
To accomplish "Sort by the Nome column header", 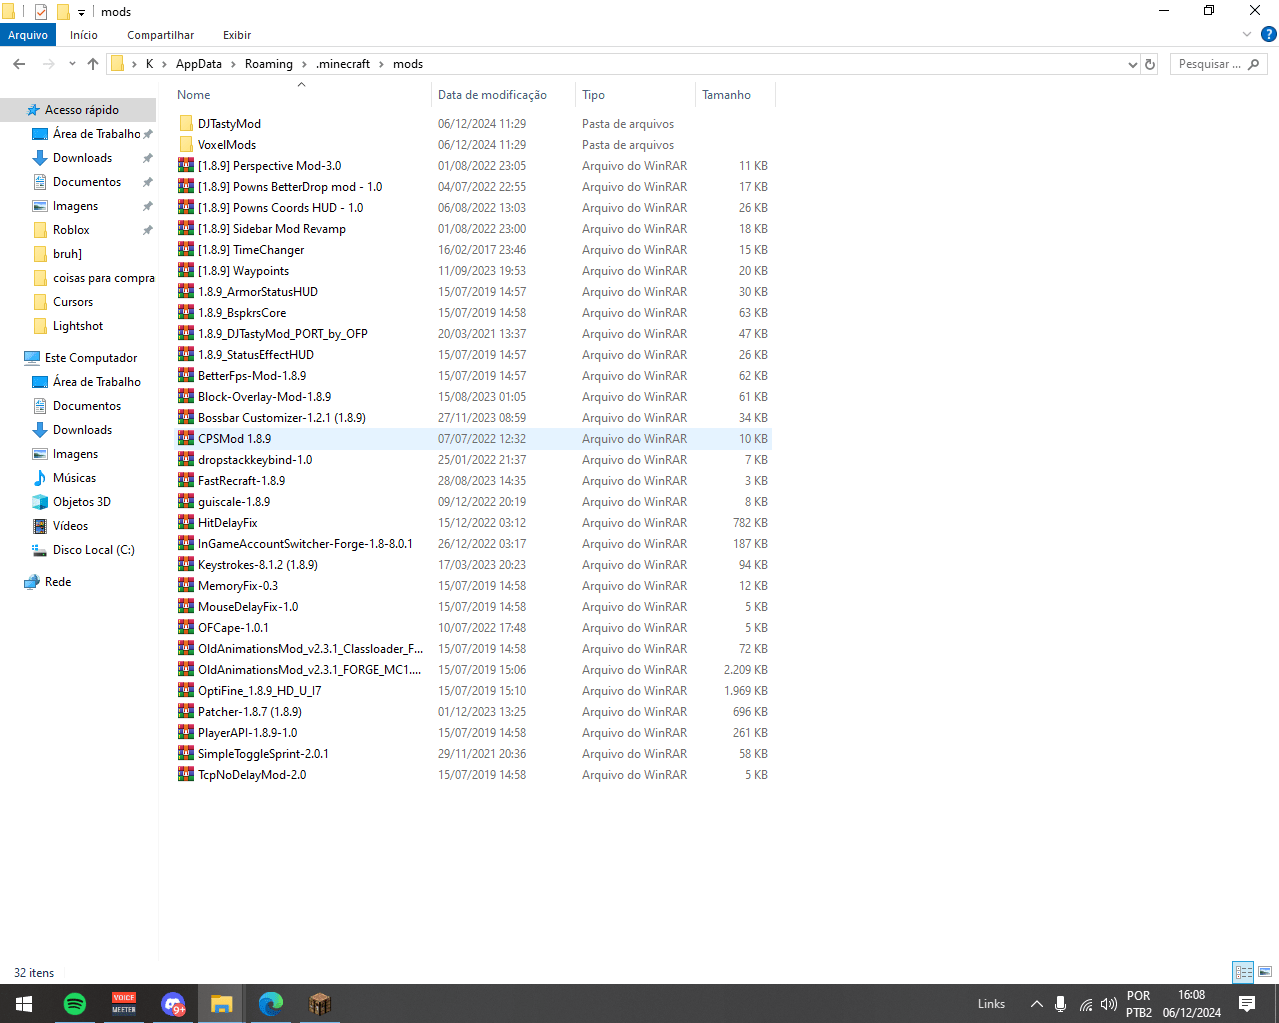I will (301, 95).
